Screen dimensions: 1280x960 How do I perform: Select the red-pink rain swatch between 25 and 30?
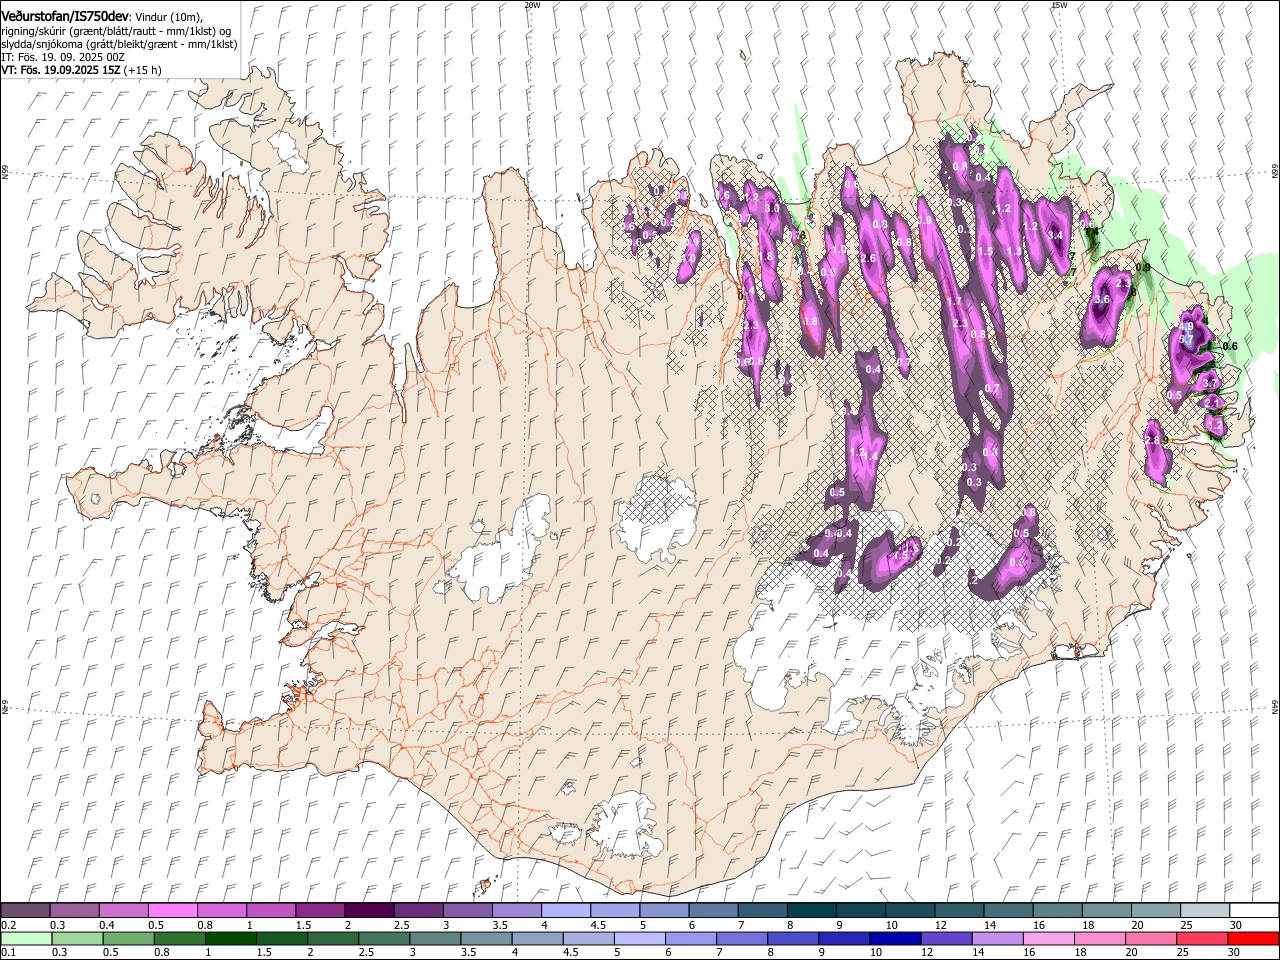(1201, 938)
